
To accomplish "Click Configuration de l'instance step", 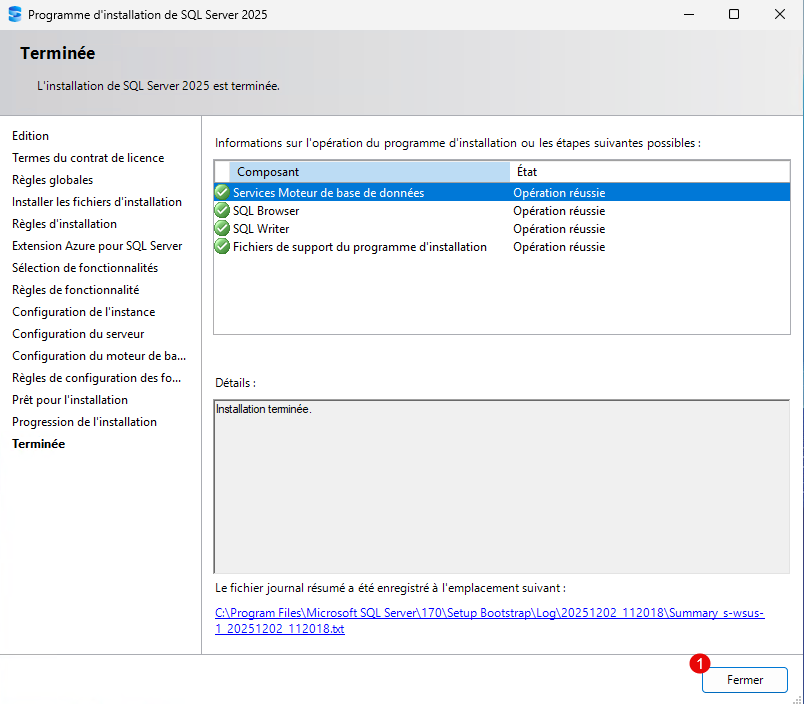I will pyautogui.click(x=83, y=312).
